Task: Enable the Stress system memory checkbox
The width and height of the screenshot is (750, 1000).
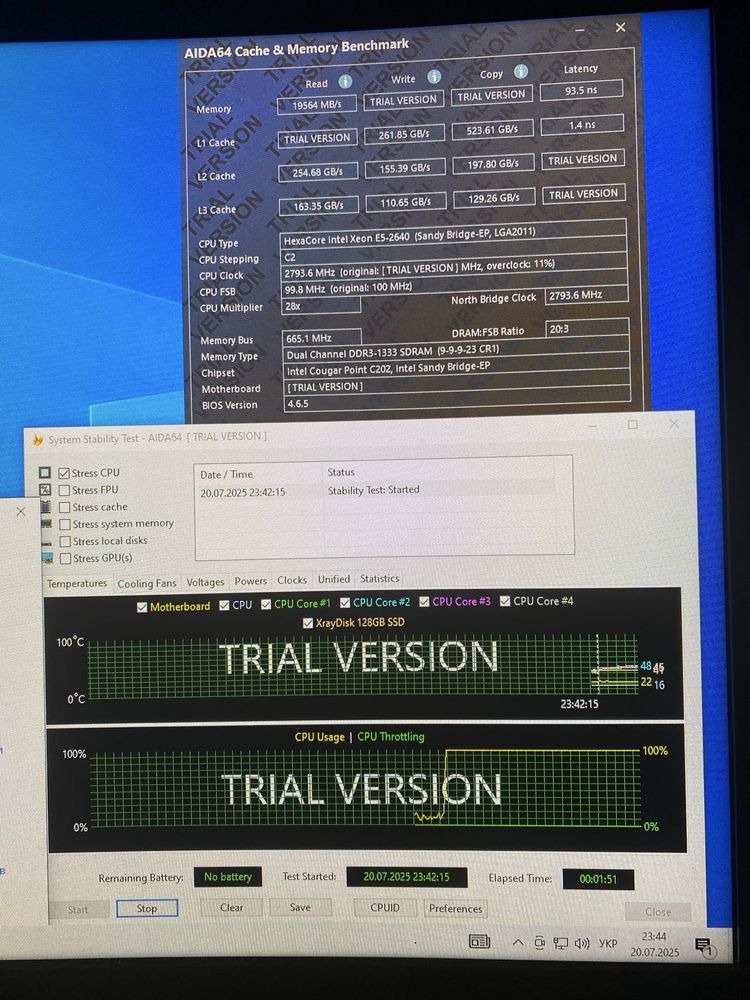Action: point(65,524)
